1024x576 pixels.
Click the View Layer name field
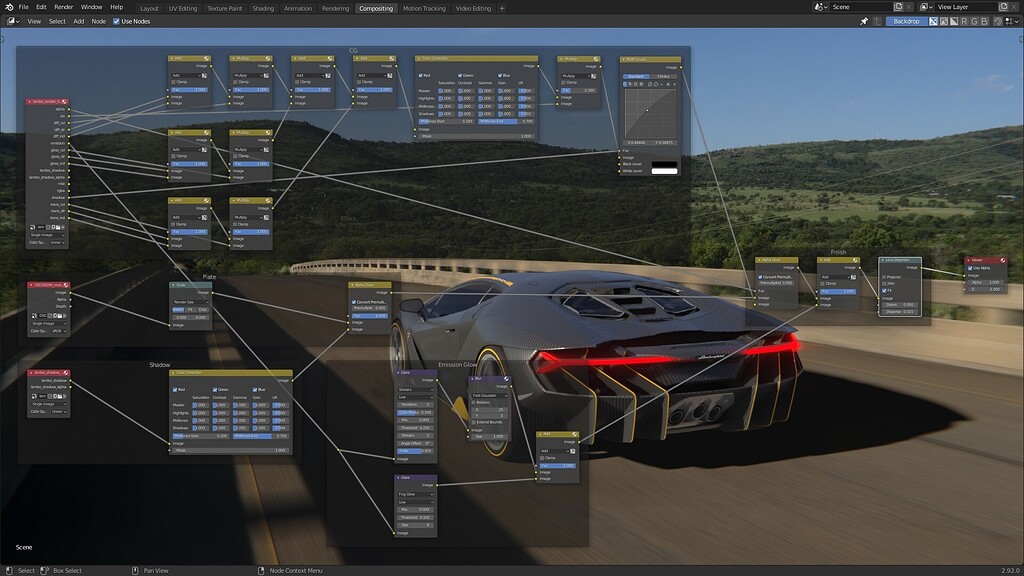click(967, 7)
